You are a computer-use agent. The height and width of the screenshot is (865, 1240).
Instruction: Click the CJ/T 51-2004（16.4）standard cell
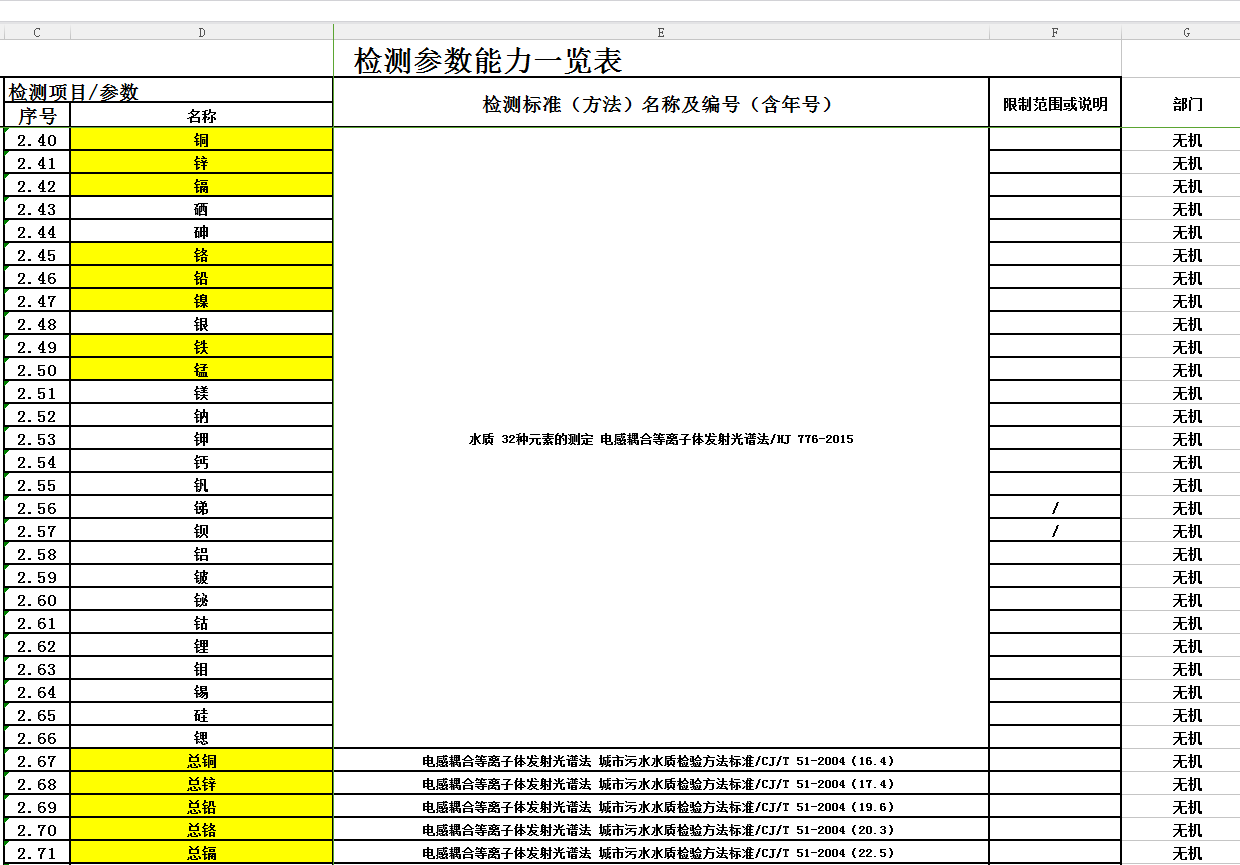tap(661, 760)
